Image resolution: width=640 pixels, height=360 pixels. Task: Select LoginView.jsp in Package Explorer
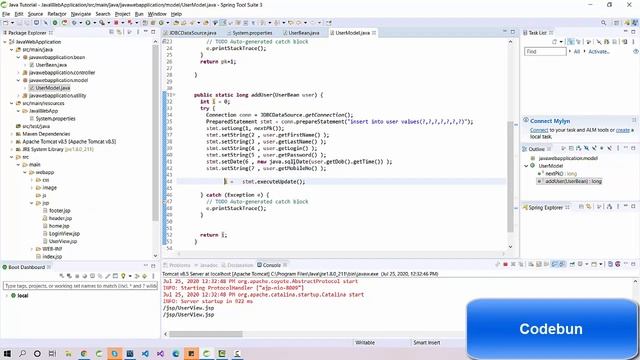[x=64, y=234]
